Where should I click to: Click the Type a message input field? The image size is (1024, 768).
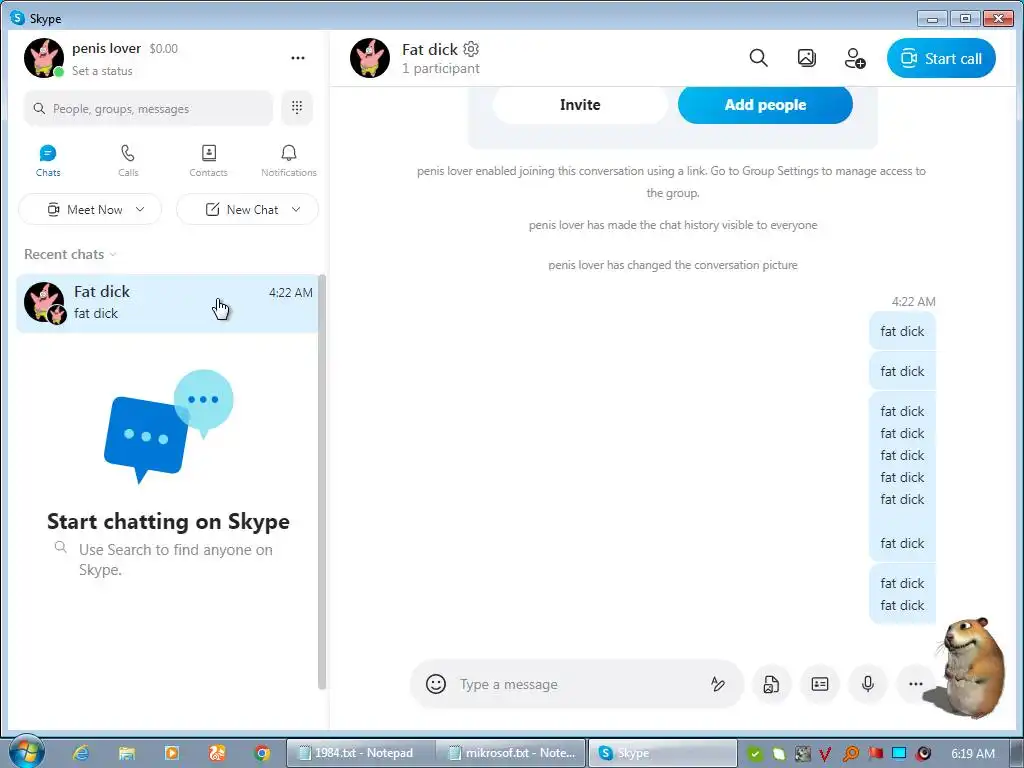(577, 684)
